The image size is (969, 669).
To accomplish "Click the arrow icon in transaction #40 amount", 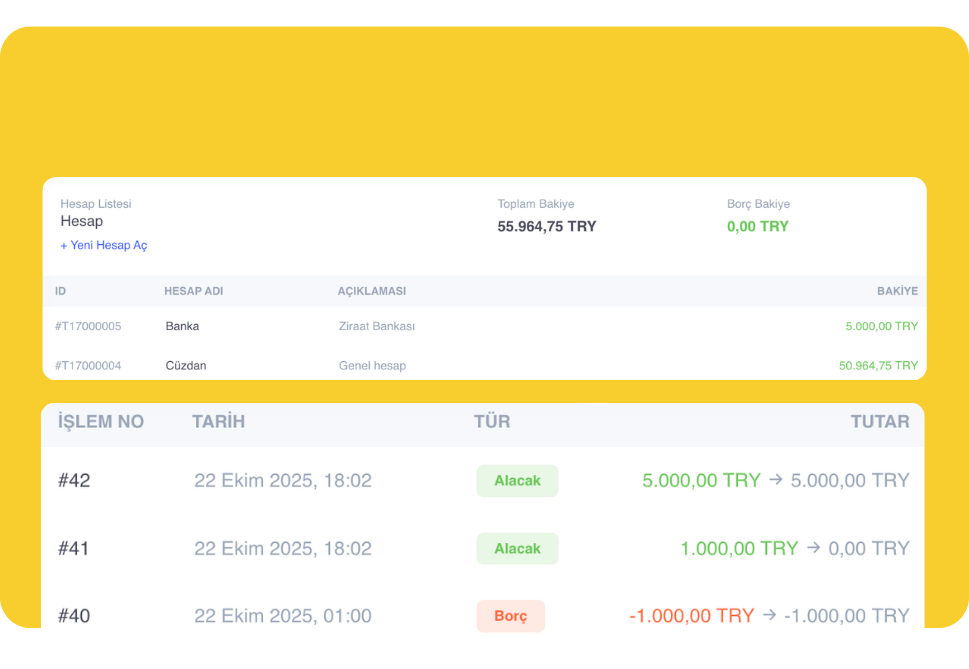I will [769, 616].
